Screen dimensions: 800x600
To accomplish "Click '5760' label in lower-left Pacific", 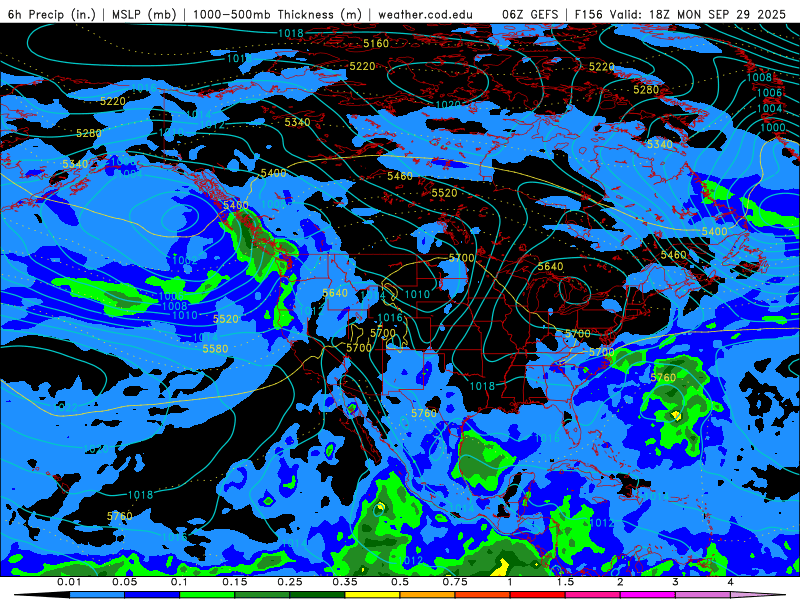I will (x=119, y=516).
